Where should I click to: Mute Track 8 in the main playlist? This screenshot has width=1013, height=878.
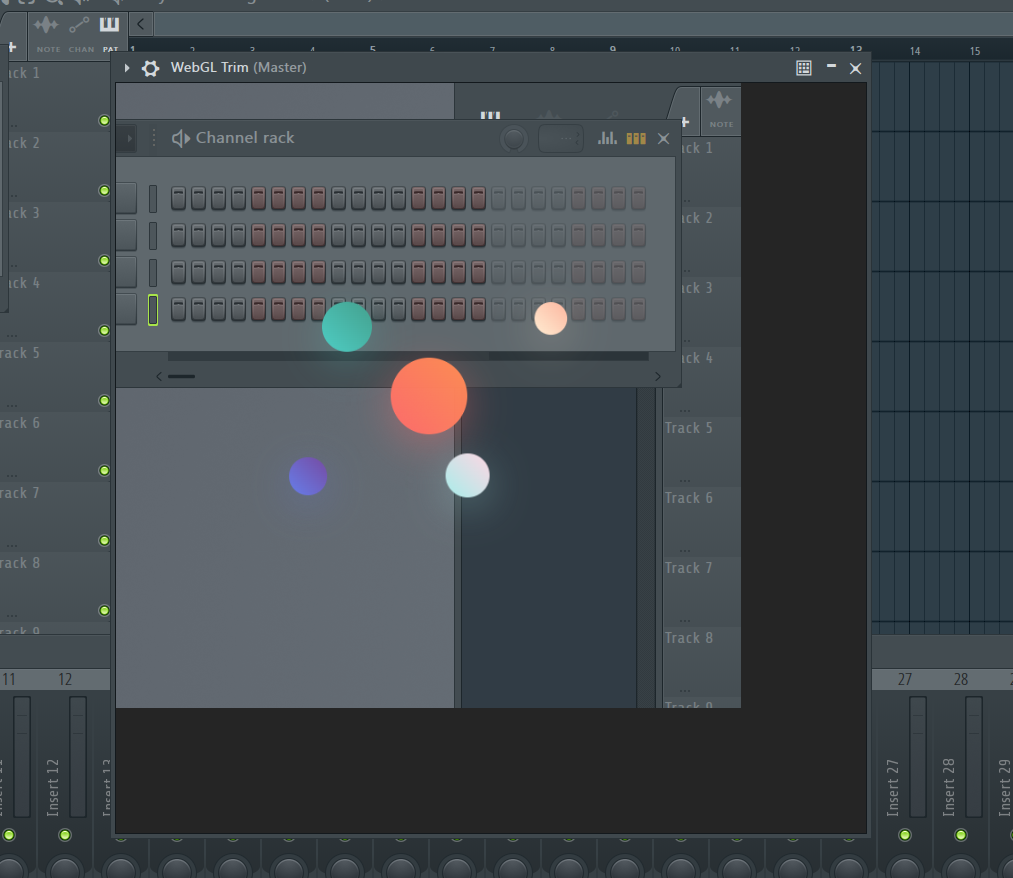point(104,611)
